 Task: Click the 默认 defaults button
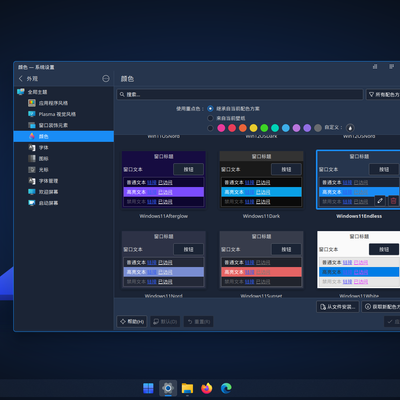coord(165,322)
